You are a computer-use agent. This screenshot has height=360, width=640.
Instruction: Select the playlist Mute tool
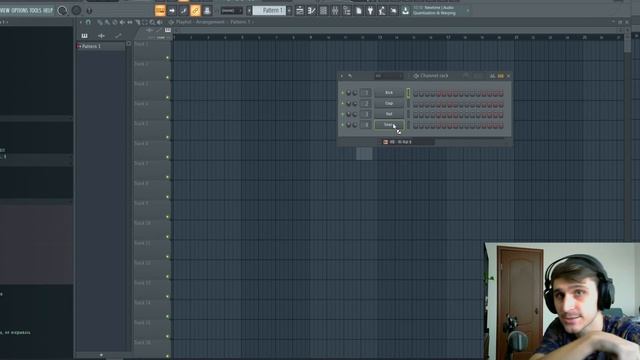pos(122,22)
